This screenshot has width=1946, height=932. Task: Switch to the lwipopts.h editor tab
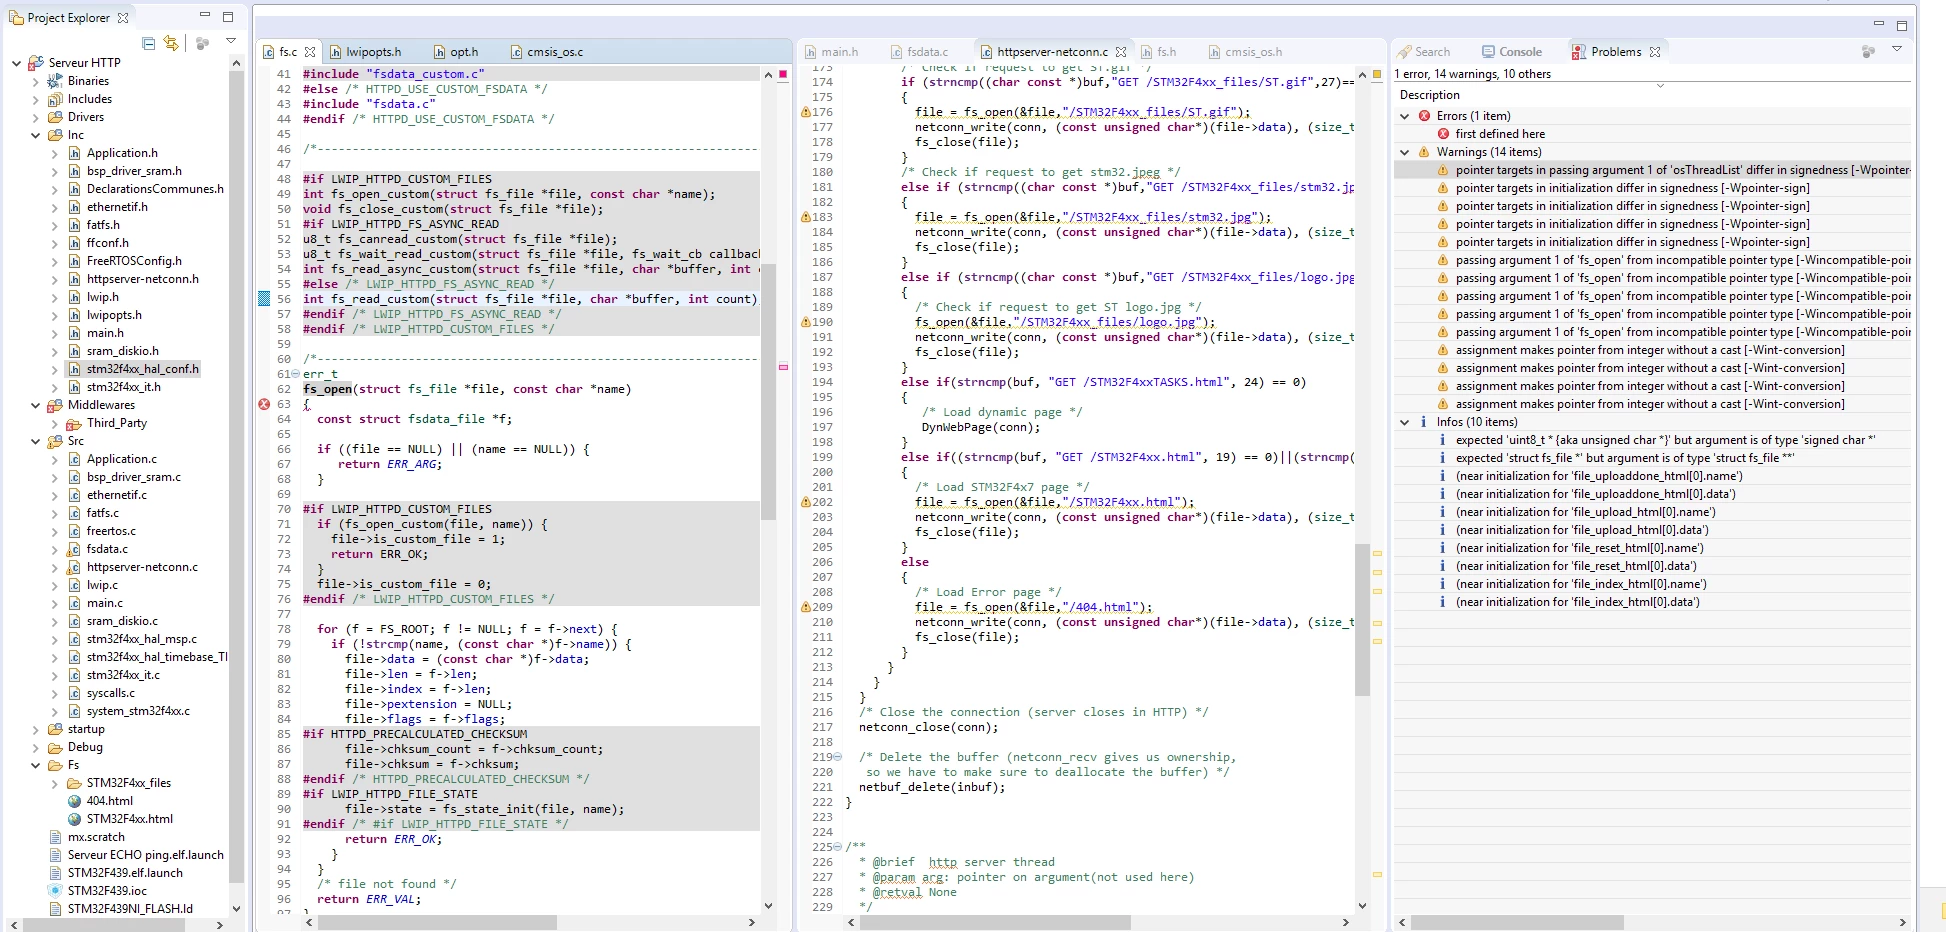[x=365, y=52]
